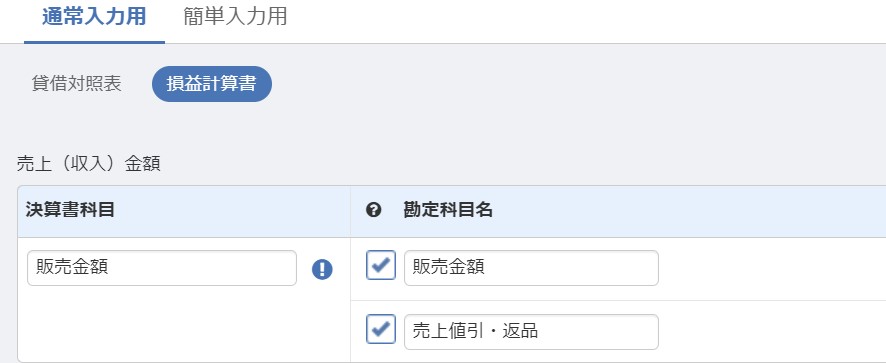886x363 pixels.
Task: Click the 勘定科目名 column header text
Action: pyautogui.click(x=448, y=210)
